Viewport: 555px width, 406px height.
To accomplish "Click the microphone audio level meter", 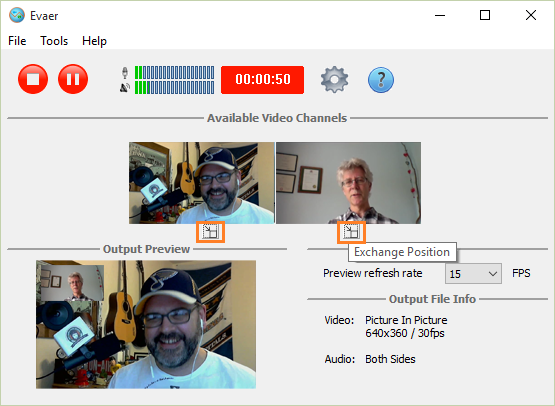I will [174, 73].
